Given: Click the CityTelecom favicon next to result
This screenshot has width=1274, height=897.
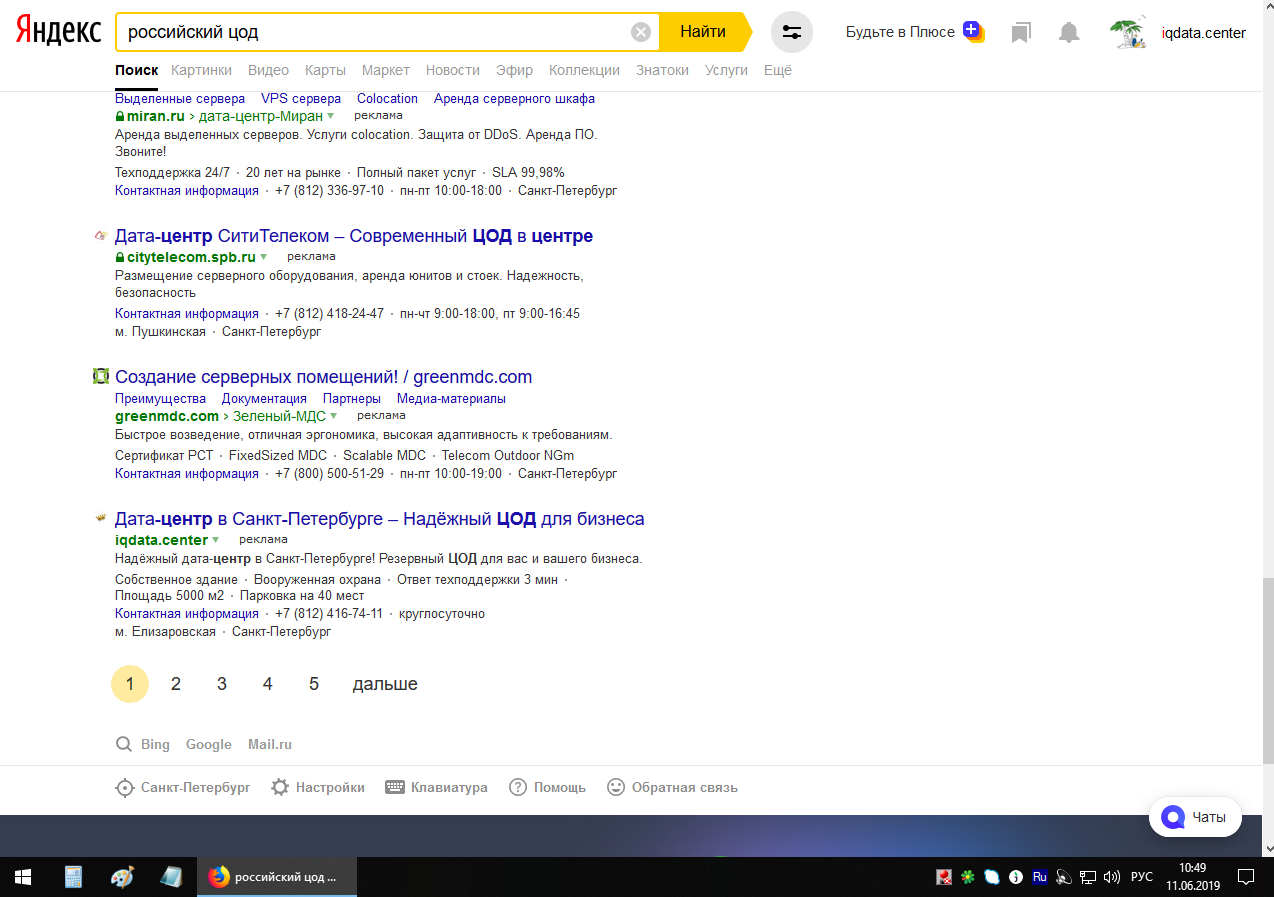Looking at the screenshot, I should tap(100, 236).
